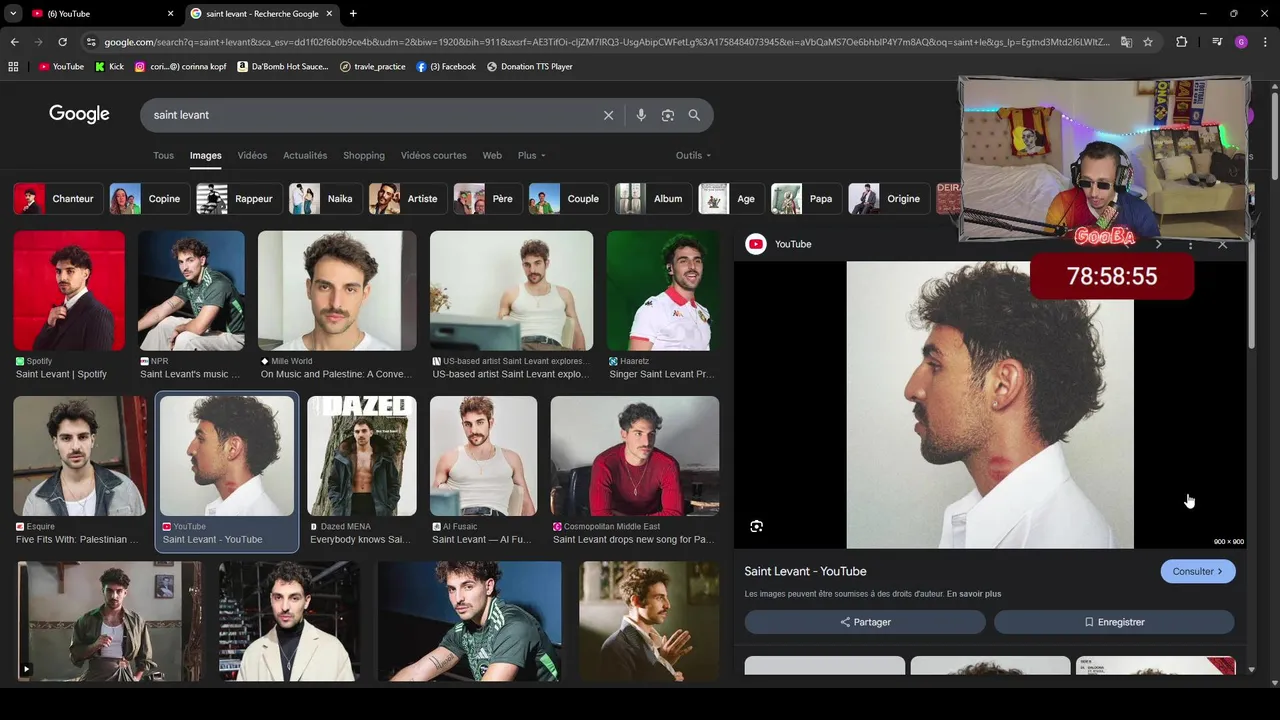The height and width of the screenshot is (720, 1280).
Task: Open the Cosmopolitan Middle East image result
Action: (635, 456)
